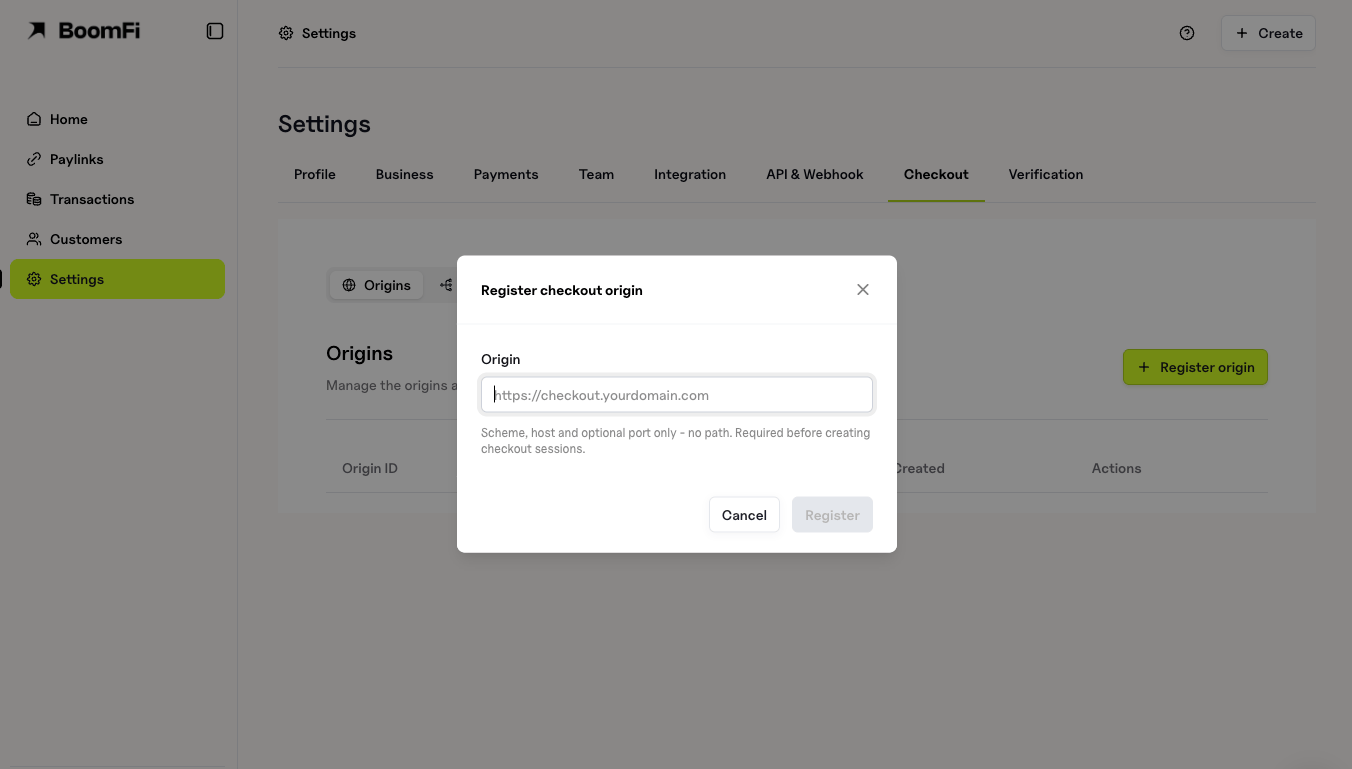The image size is (1352, 769).
Task: Click the Register origin button
Action: pos(1195,367)
